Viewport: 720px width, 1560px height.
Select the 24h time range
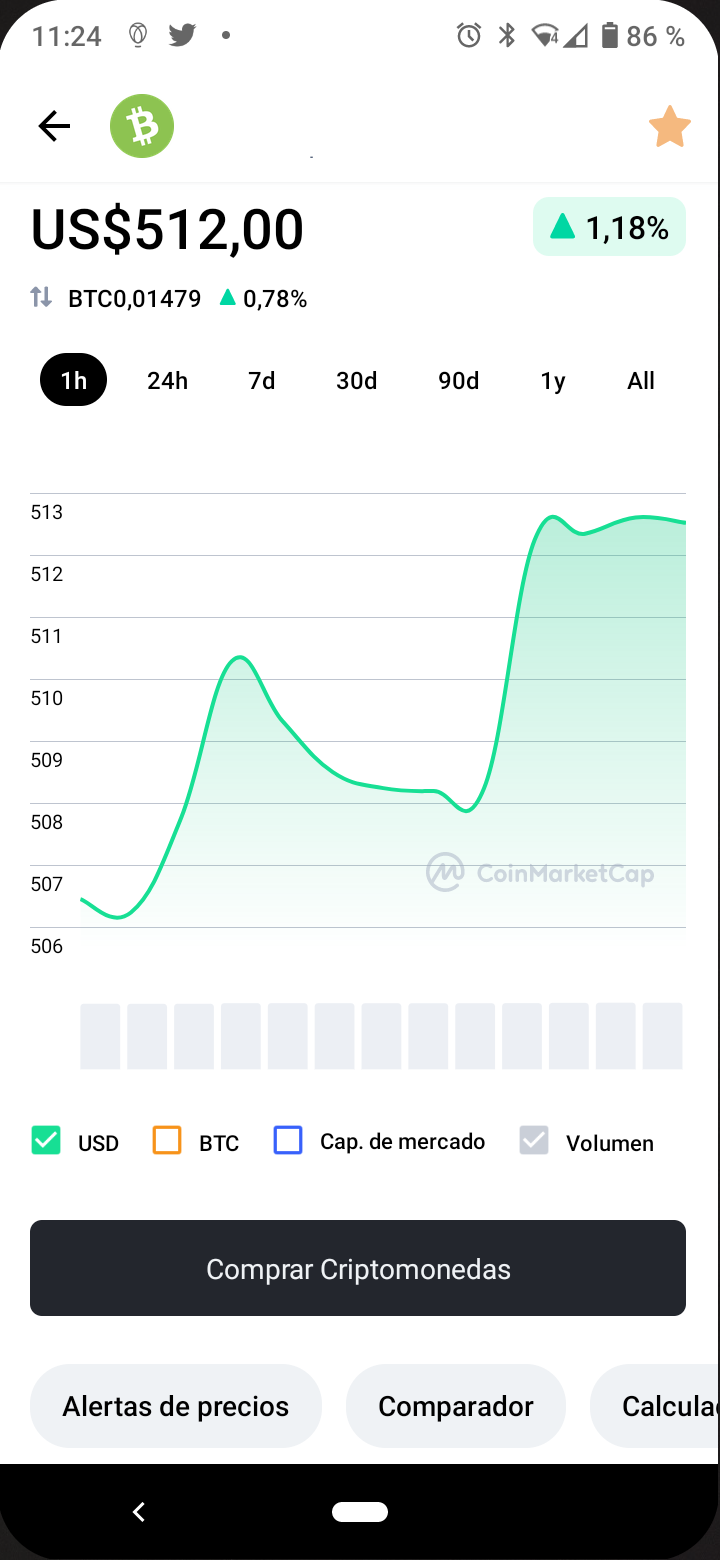tap(167, 380)
